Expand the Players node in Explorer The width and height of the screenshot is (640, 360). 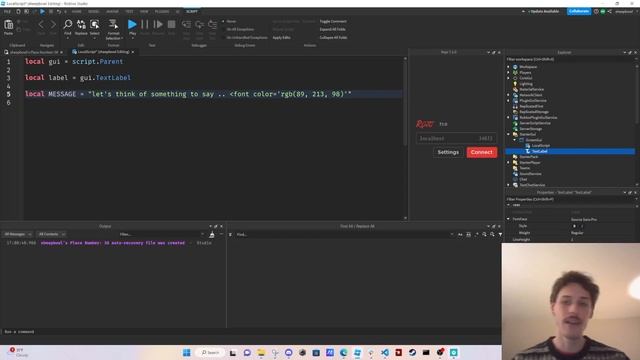pos(509,72)
